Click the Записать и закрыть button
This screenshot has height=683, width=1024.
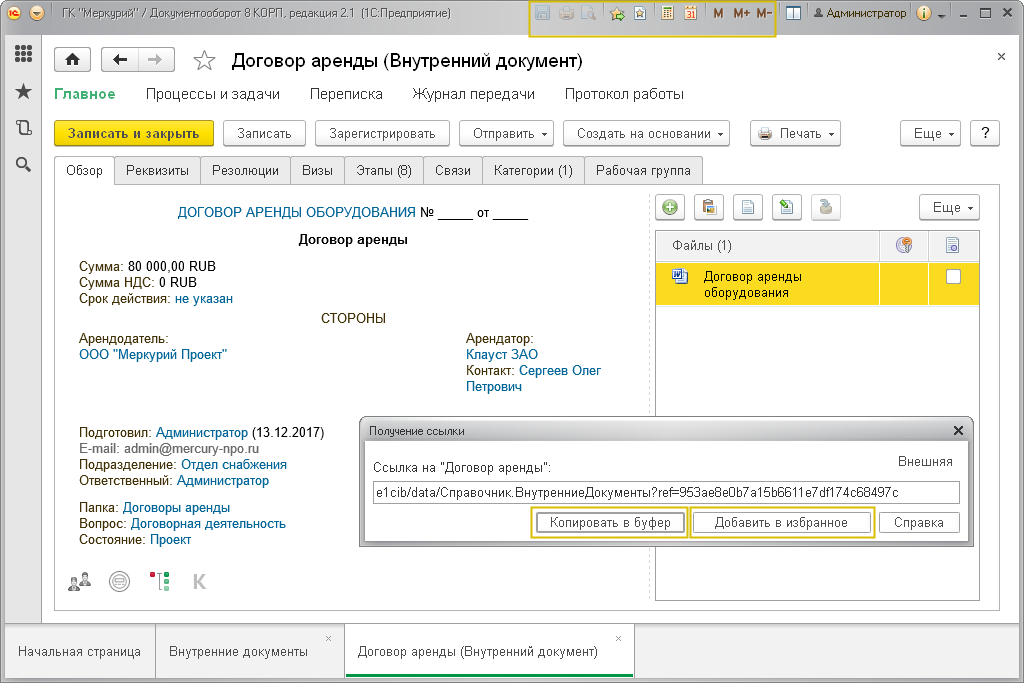[134, 133]
